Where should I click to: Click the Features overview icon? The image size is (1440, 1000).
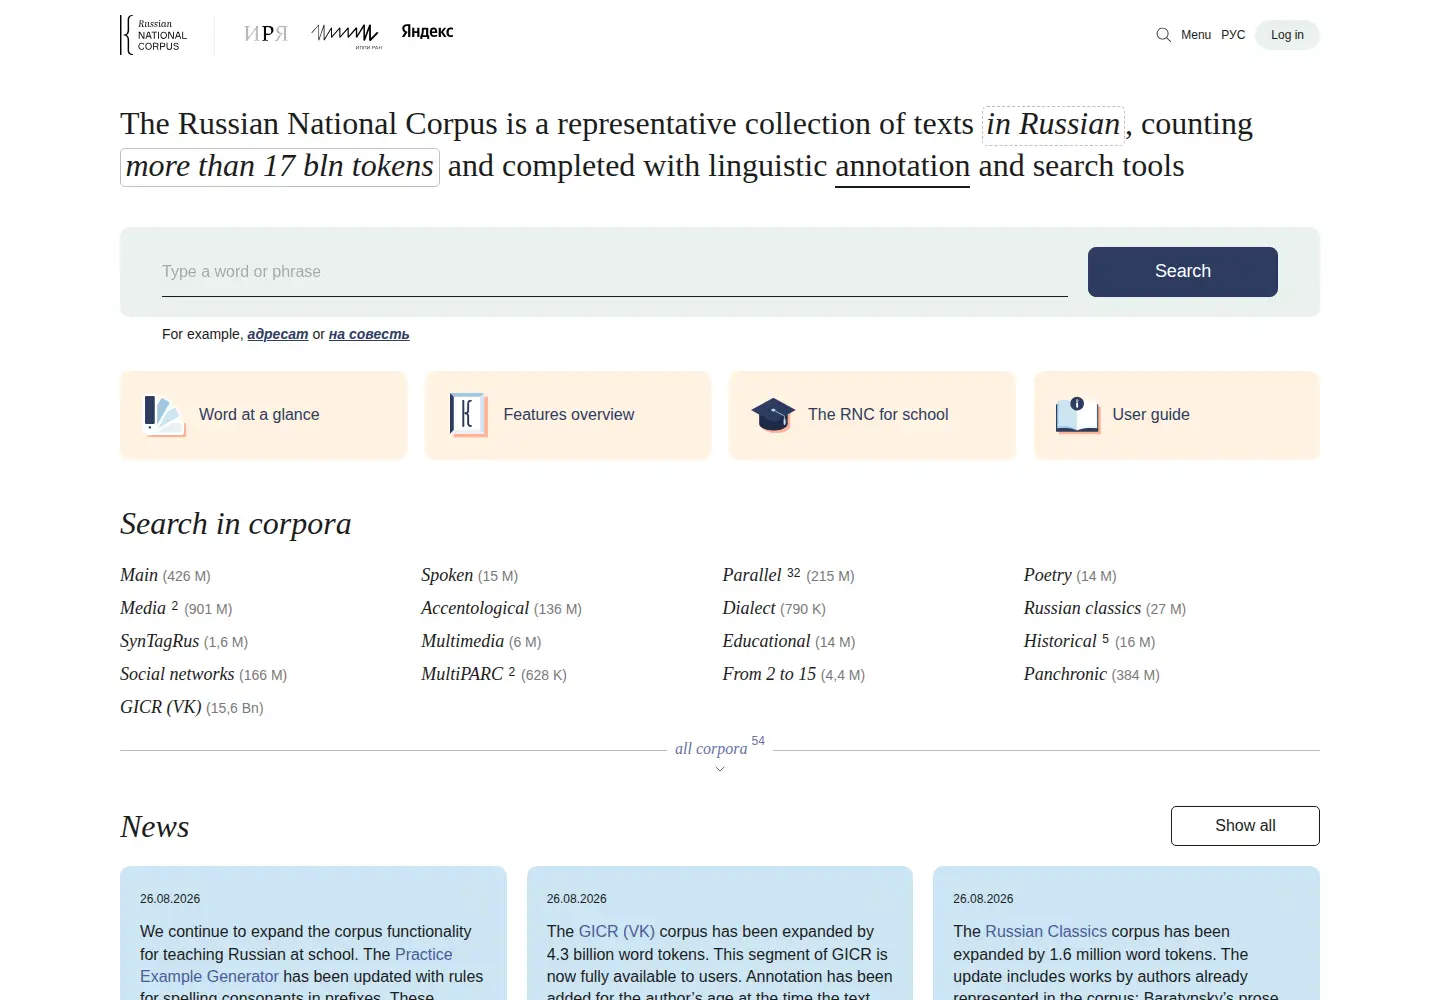(468, 415)
